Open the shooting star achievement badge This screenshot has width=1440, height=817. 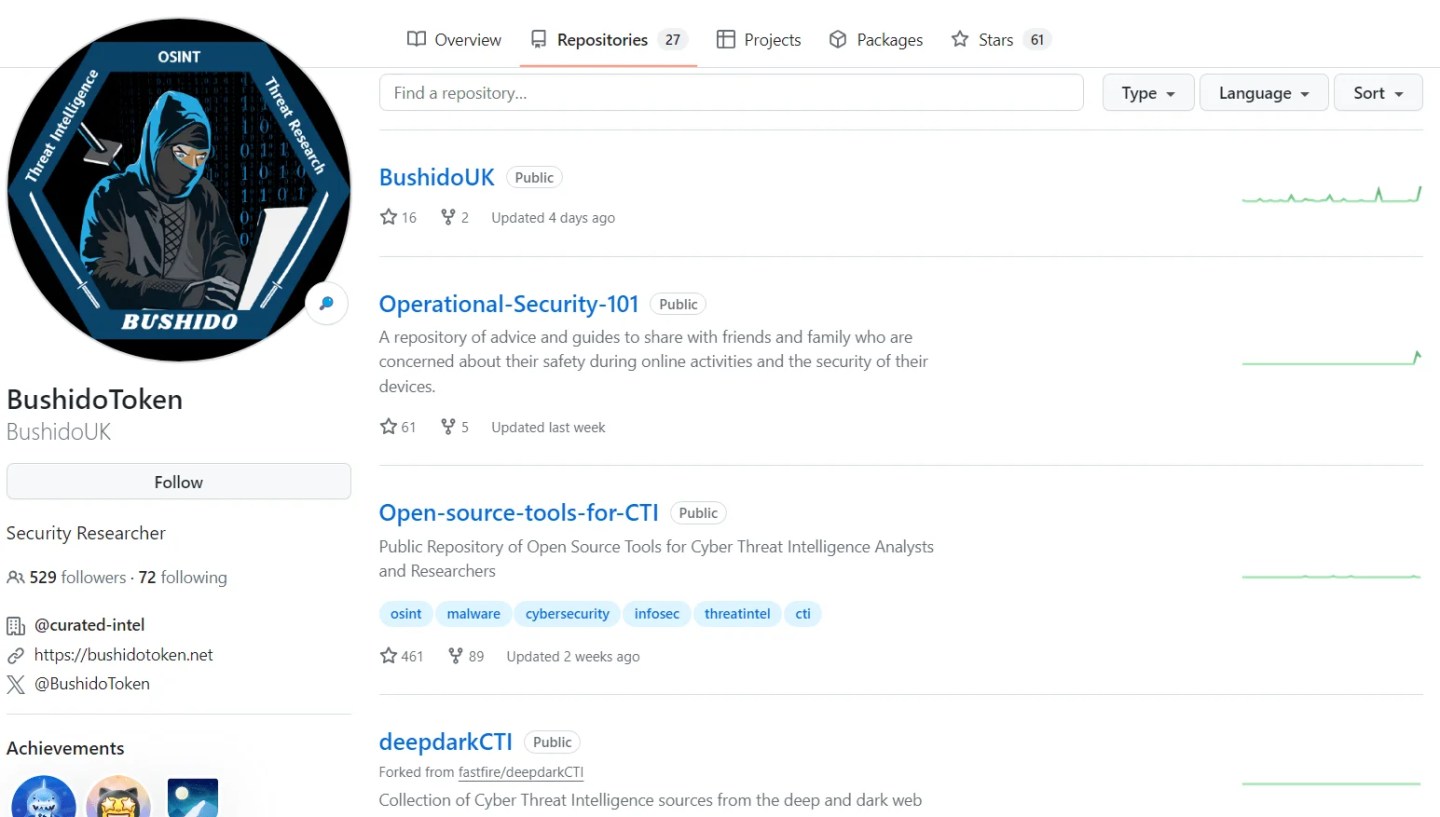(x=193, y=796)
